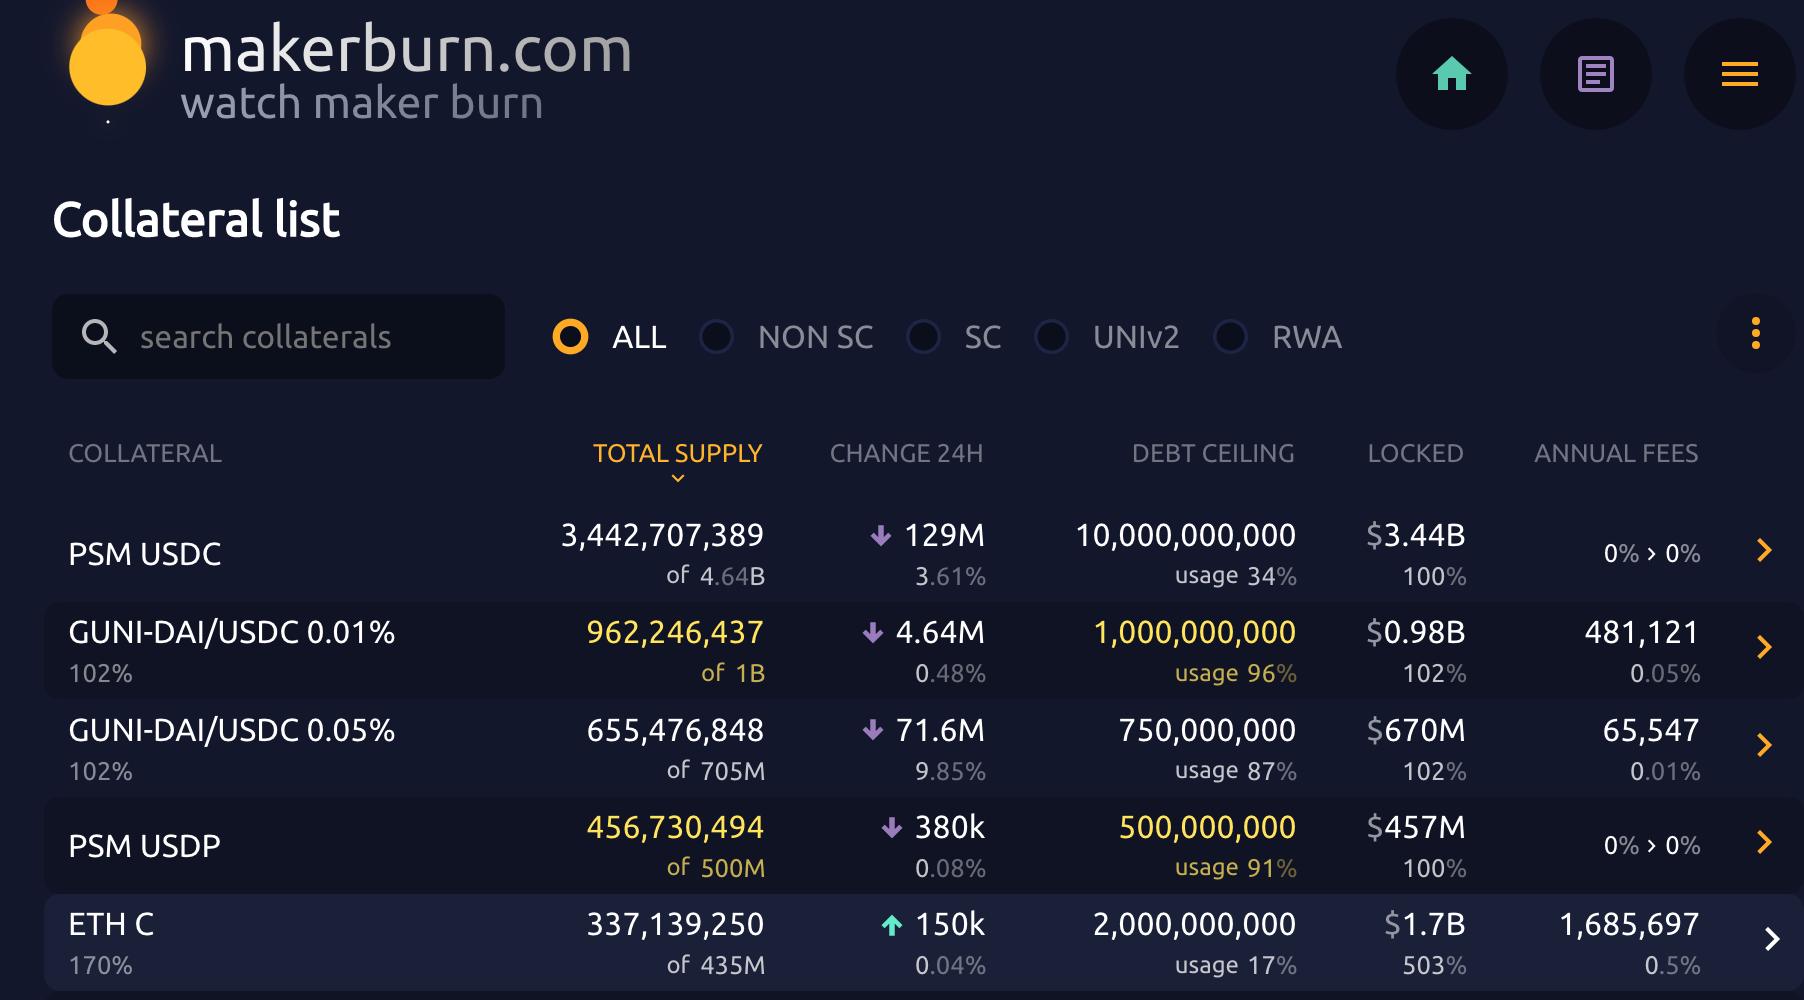Click PSM USDC down arrow change icon

point(880,536)
